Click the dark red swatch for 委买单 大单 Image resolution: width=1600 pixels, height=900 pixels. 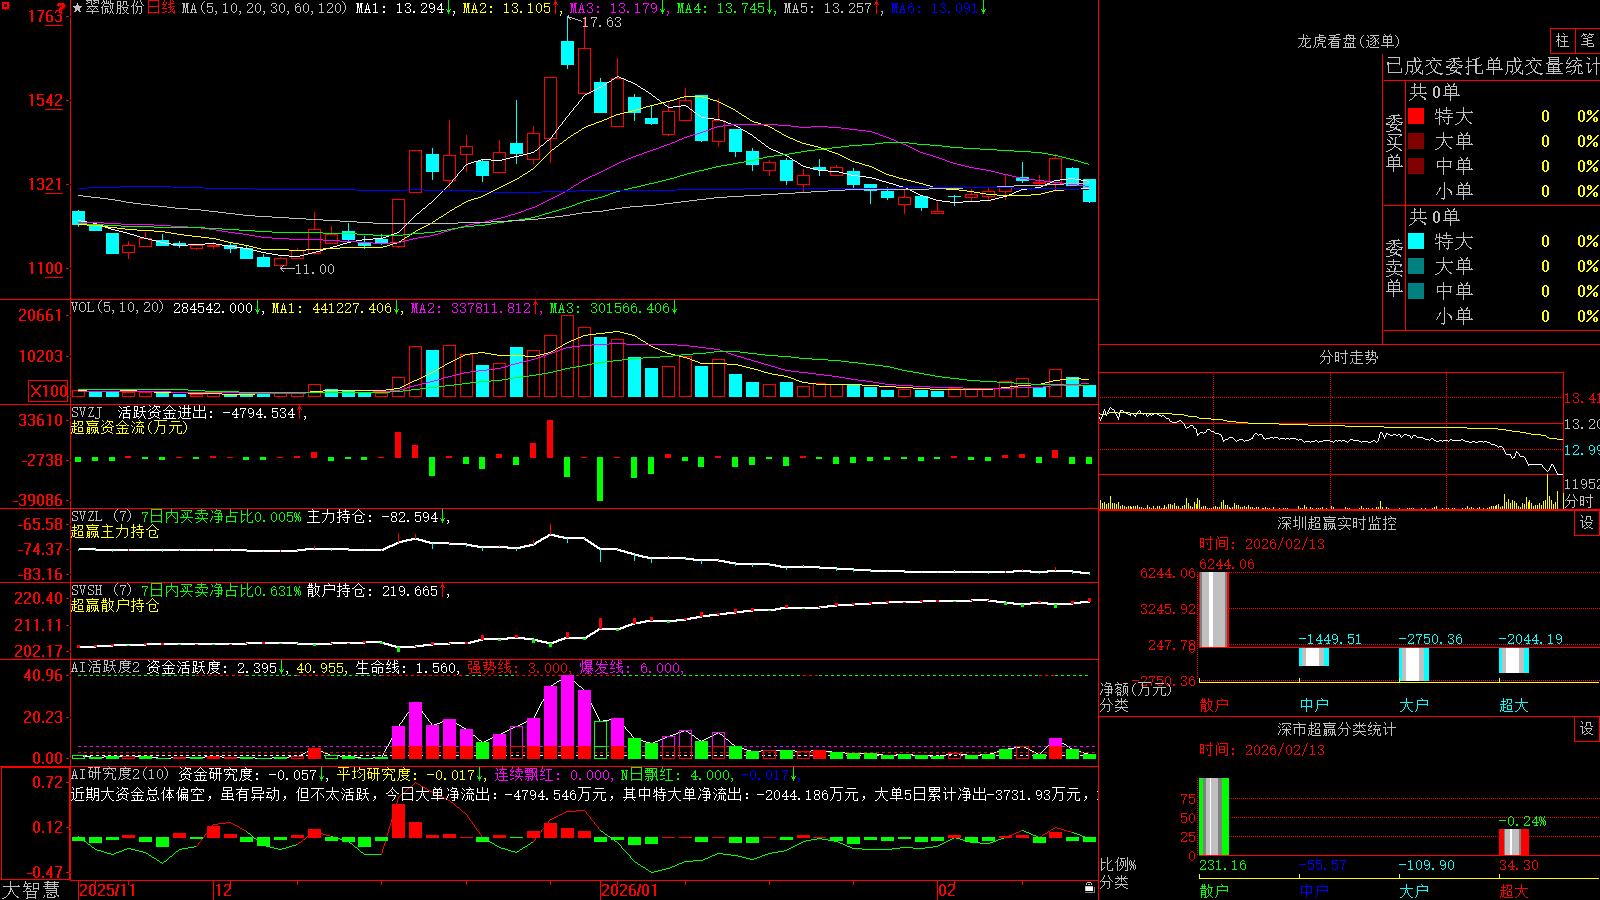pos(1416,141)
